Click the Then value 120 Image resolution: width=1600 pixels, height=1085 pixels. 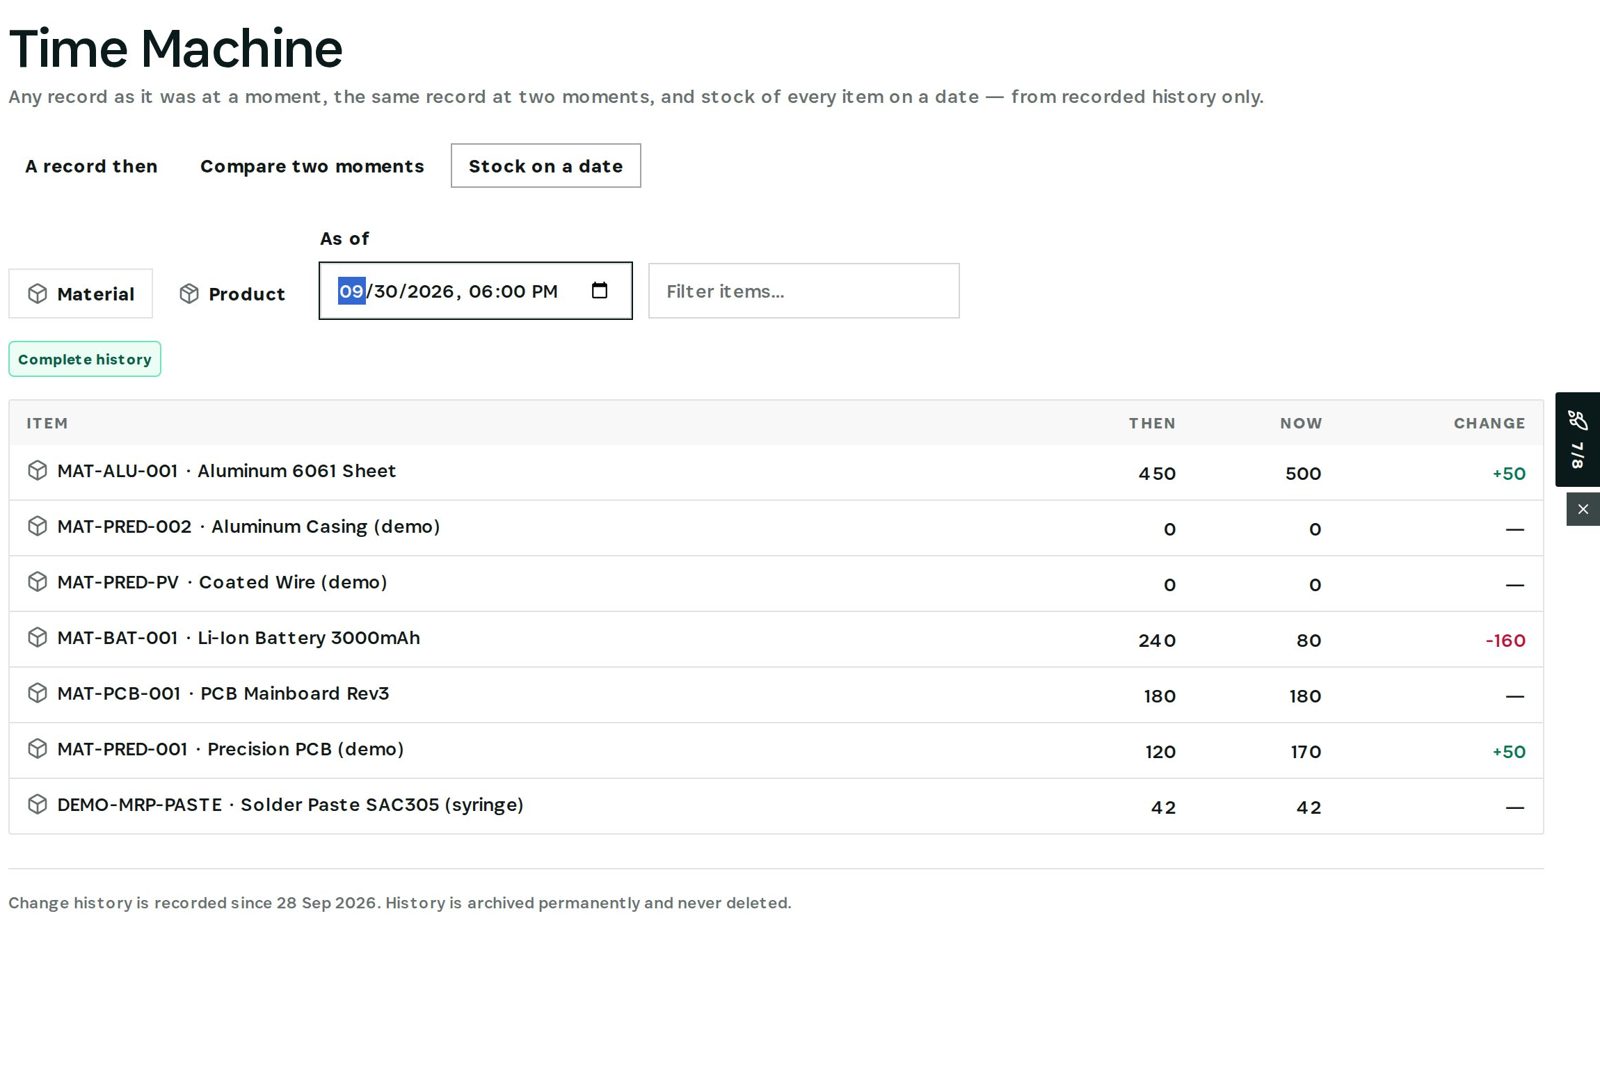(1160, 752)
